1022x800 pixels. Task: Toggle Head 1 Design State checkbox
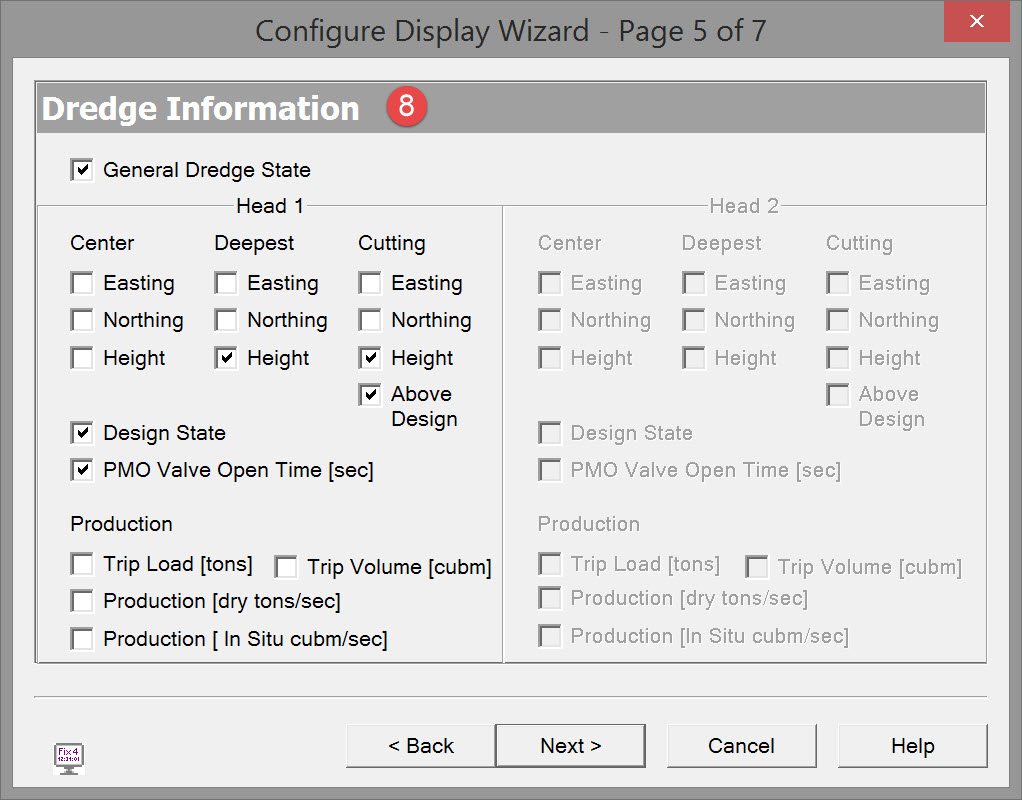[x=82, y=433]
